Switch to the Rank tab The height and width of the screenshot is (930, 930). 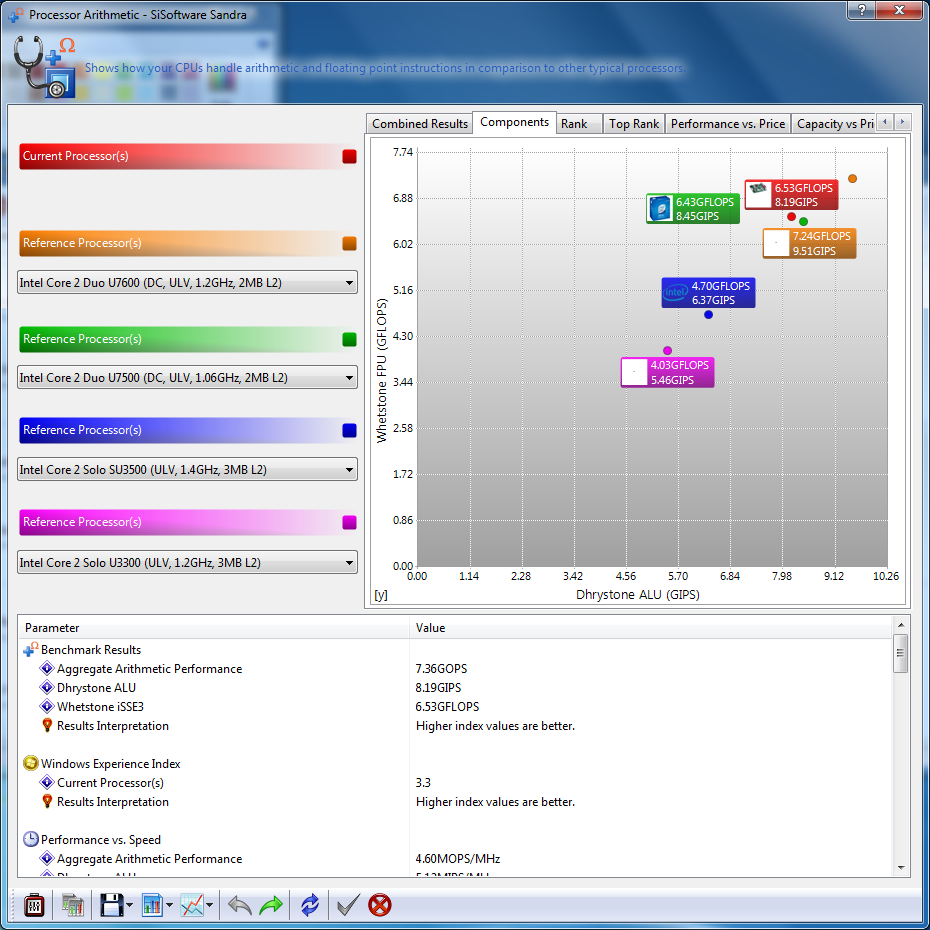(579, 124)
